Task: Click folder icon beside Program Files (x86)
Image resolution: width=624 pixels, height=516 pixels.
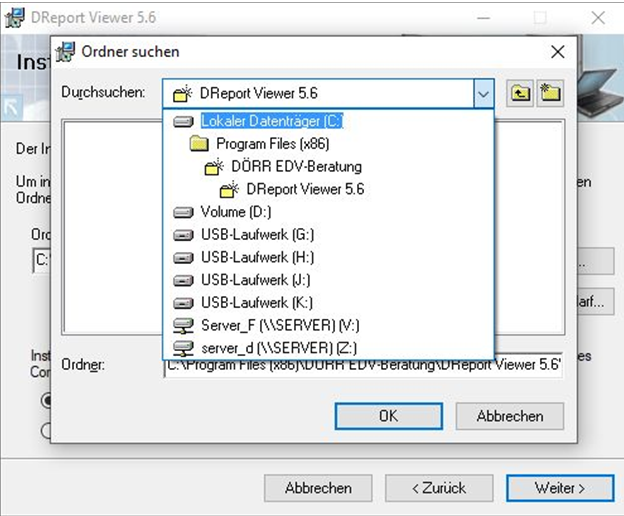Action: coord(199,144)
